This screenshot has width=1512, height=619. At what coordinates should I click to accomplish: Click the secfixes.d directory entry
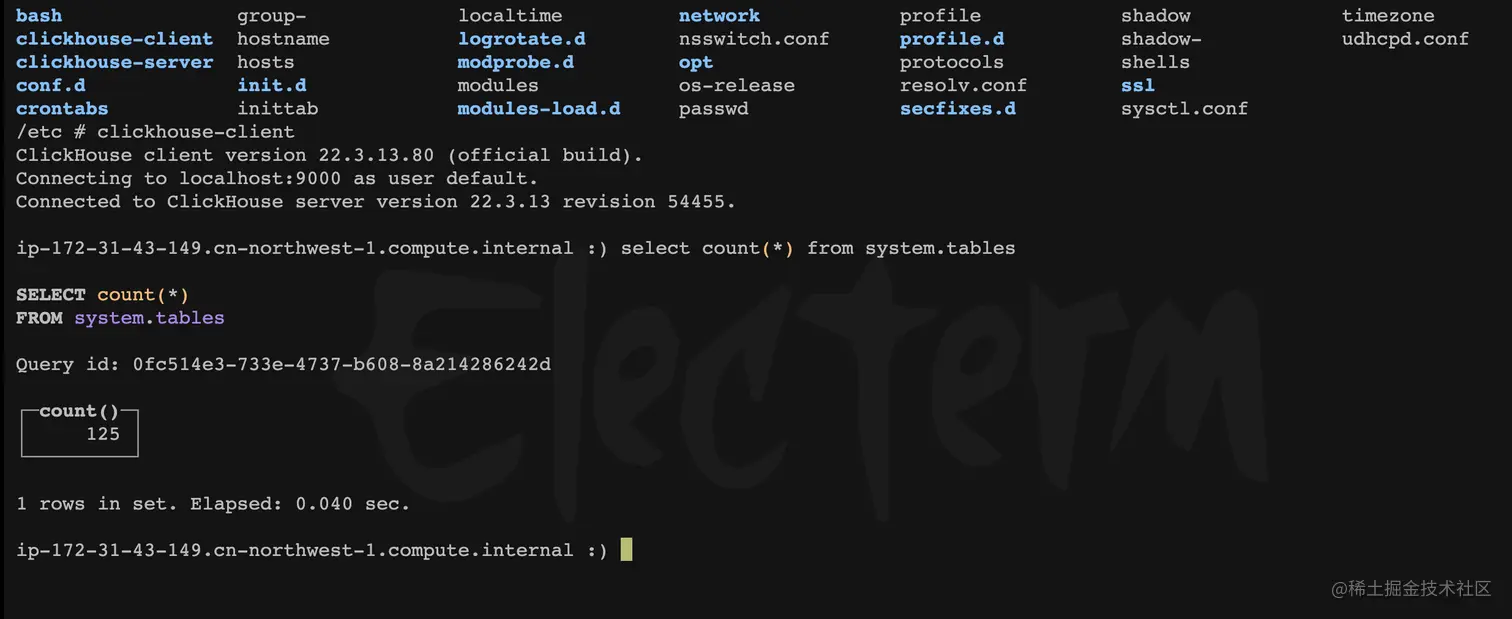click(957, 108)
